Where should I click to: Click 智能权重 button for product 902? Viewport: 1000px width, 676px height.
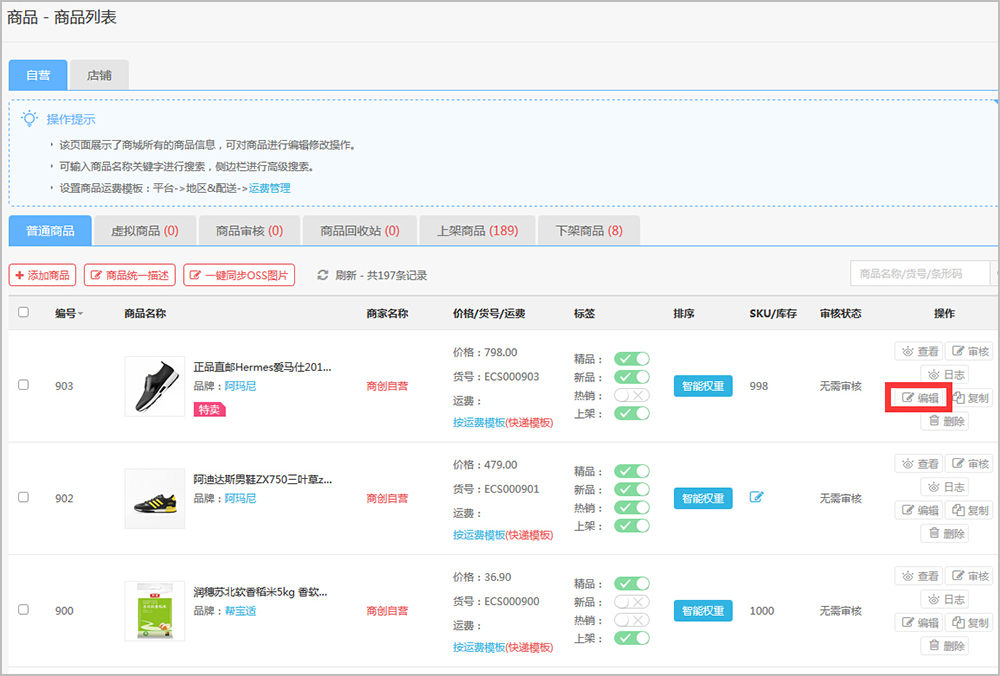click(x=703, y=498)
